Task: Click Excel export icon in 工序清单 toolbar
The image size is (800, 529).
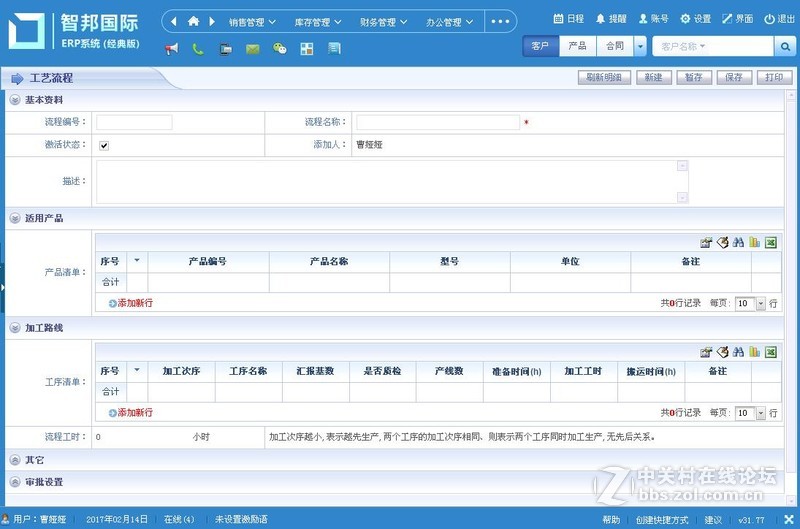Action: tap(771, 352)
